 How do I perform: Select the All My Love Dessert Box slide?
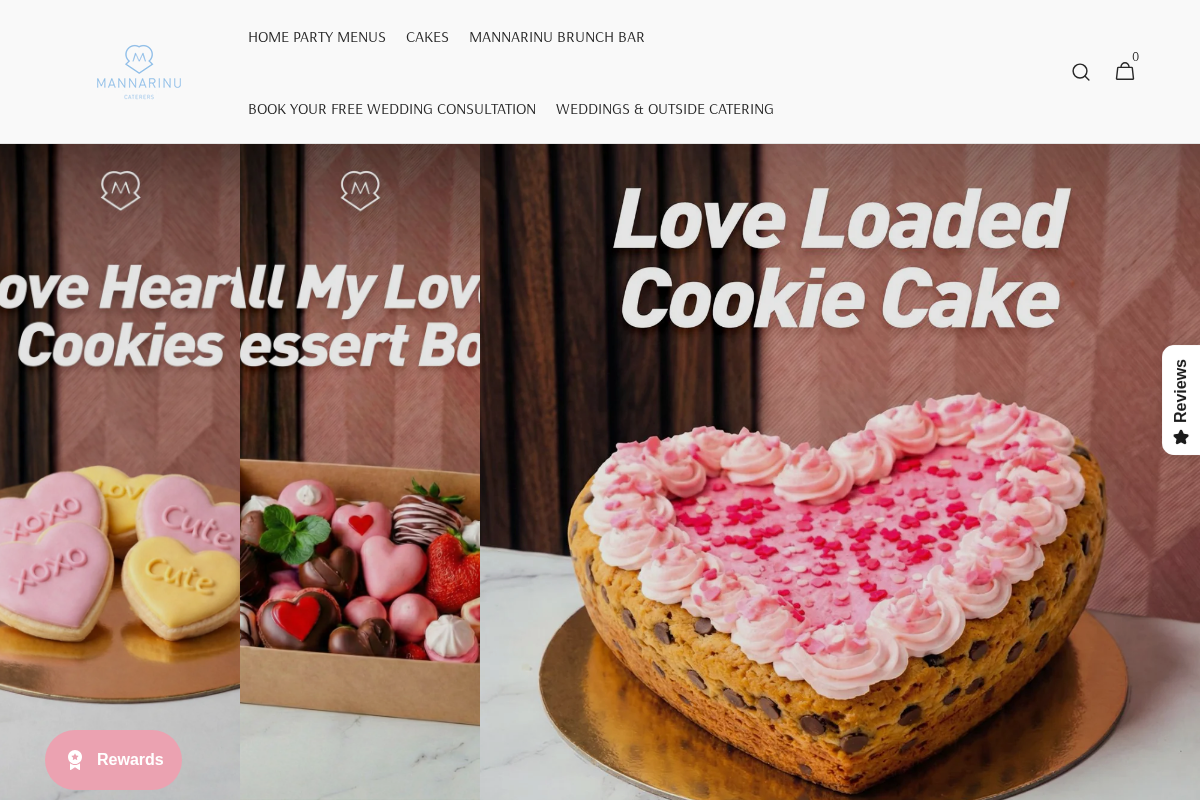coord(360,472)
